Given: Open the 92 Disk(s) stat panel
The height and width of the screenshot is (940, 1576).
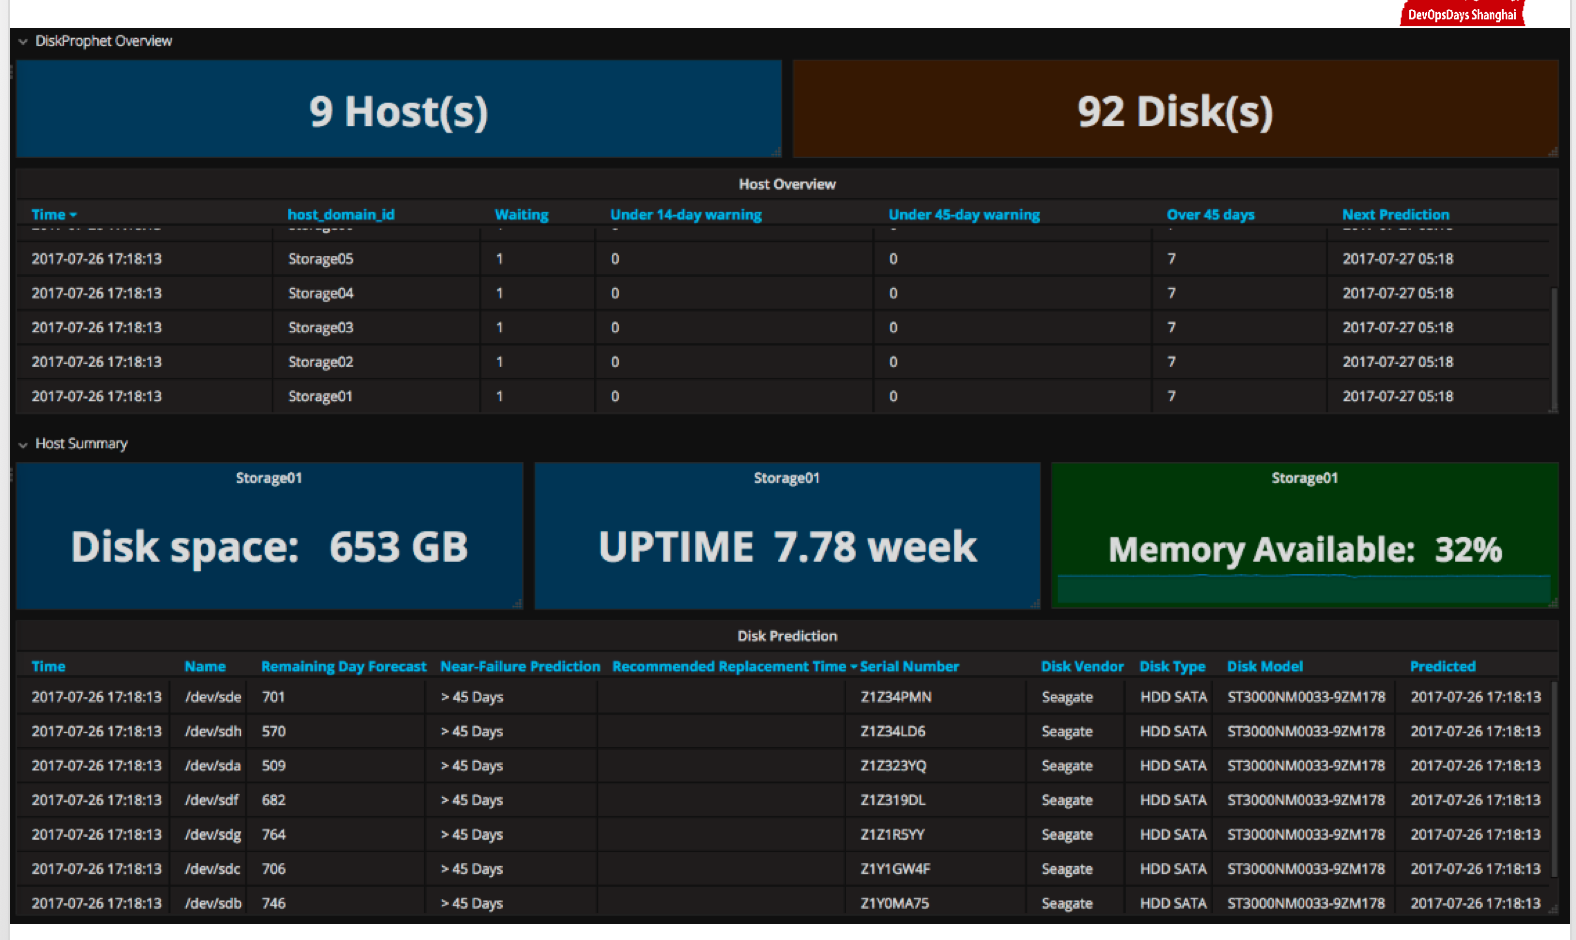Looking at the screenshot, I should click(1175, 109).
